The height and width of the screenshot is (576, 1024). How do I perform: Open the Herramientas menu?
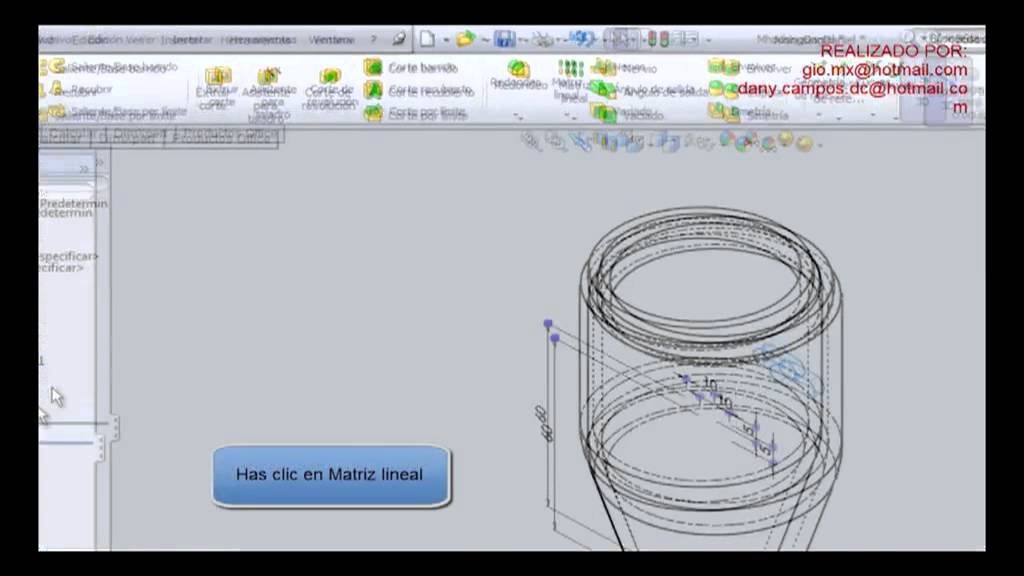pyautogui.click(x=259, y=40)
